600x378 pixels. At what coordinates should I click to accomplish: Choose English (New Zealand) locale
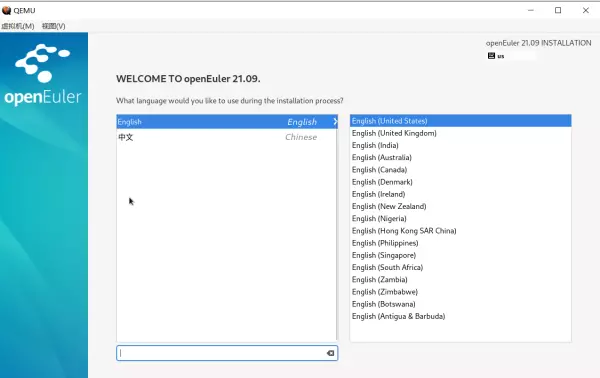[x=460, y=207]
